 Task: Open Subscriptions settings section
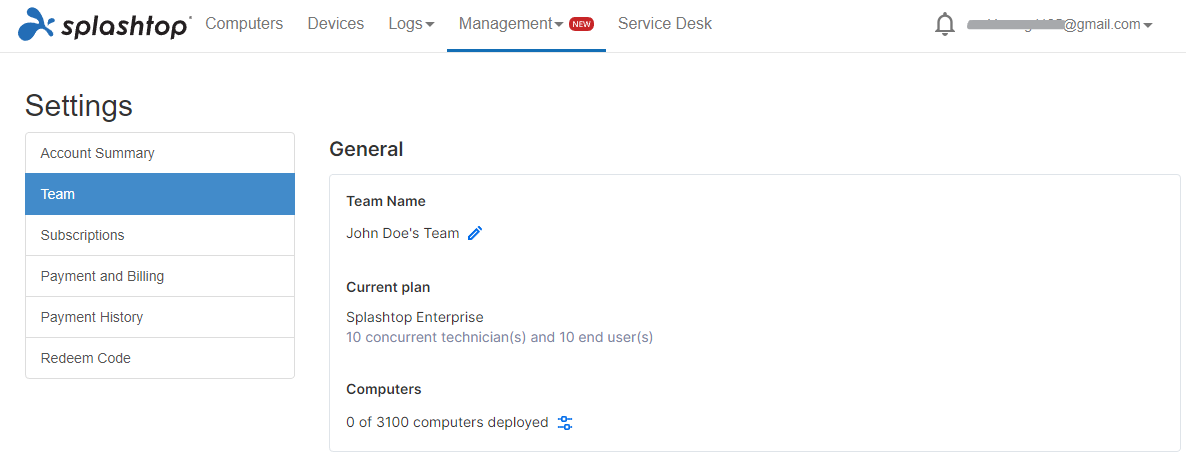click(160, 235)
